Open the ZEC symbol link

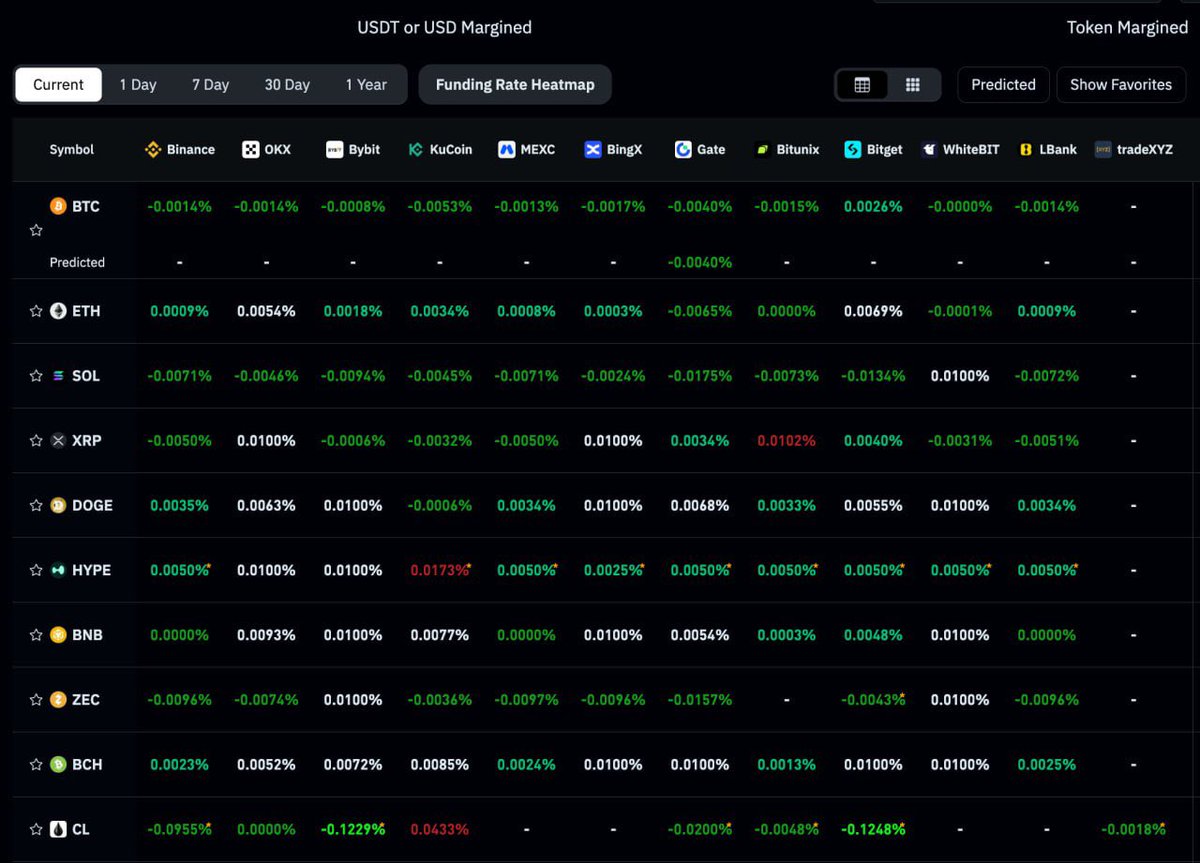point(86,699)
